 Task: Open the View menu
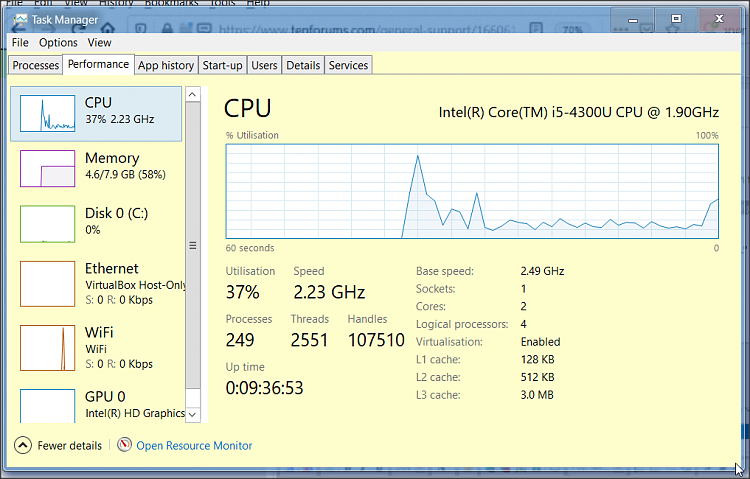coord(99,43)
